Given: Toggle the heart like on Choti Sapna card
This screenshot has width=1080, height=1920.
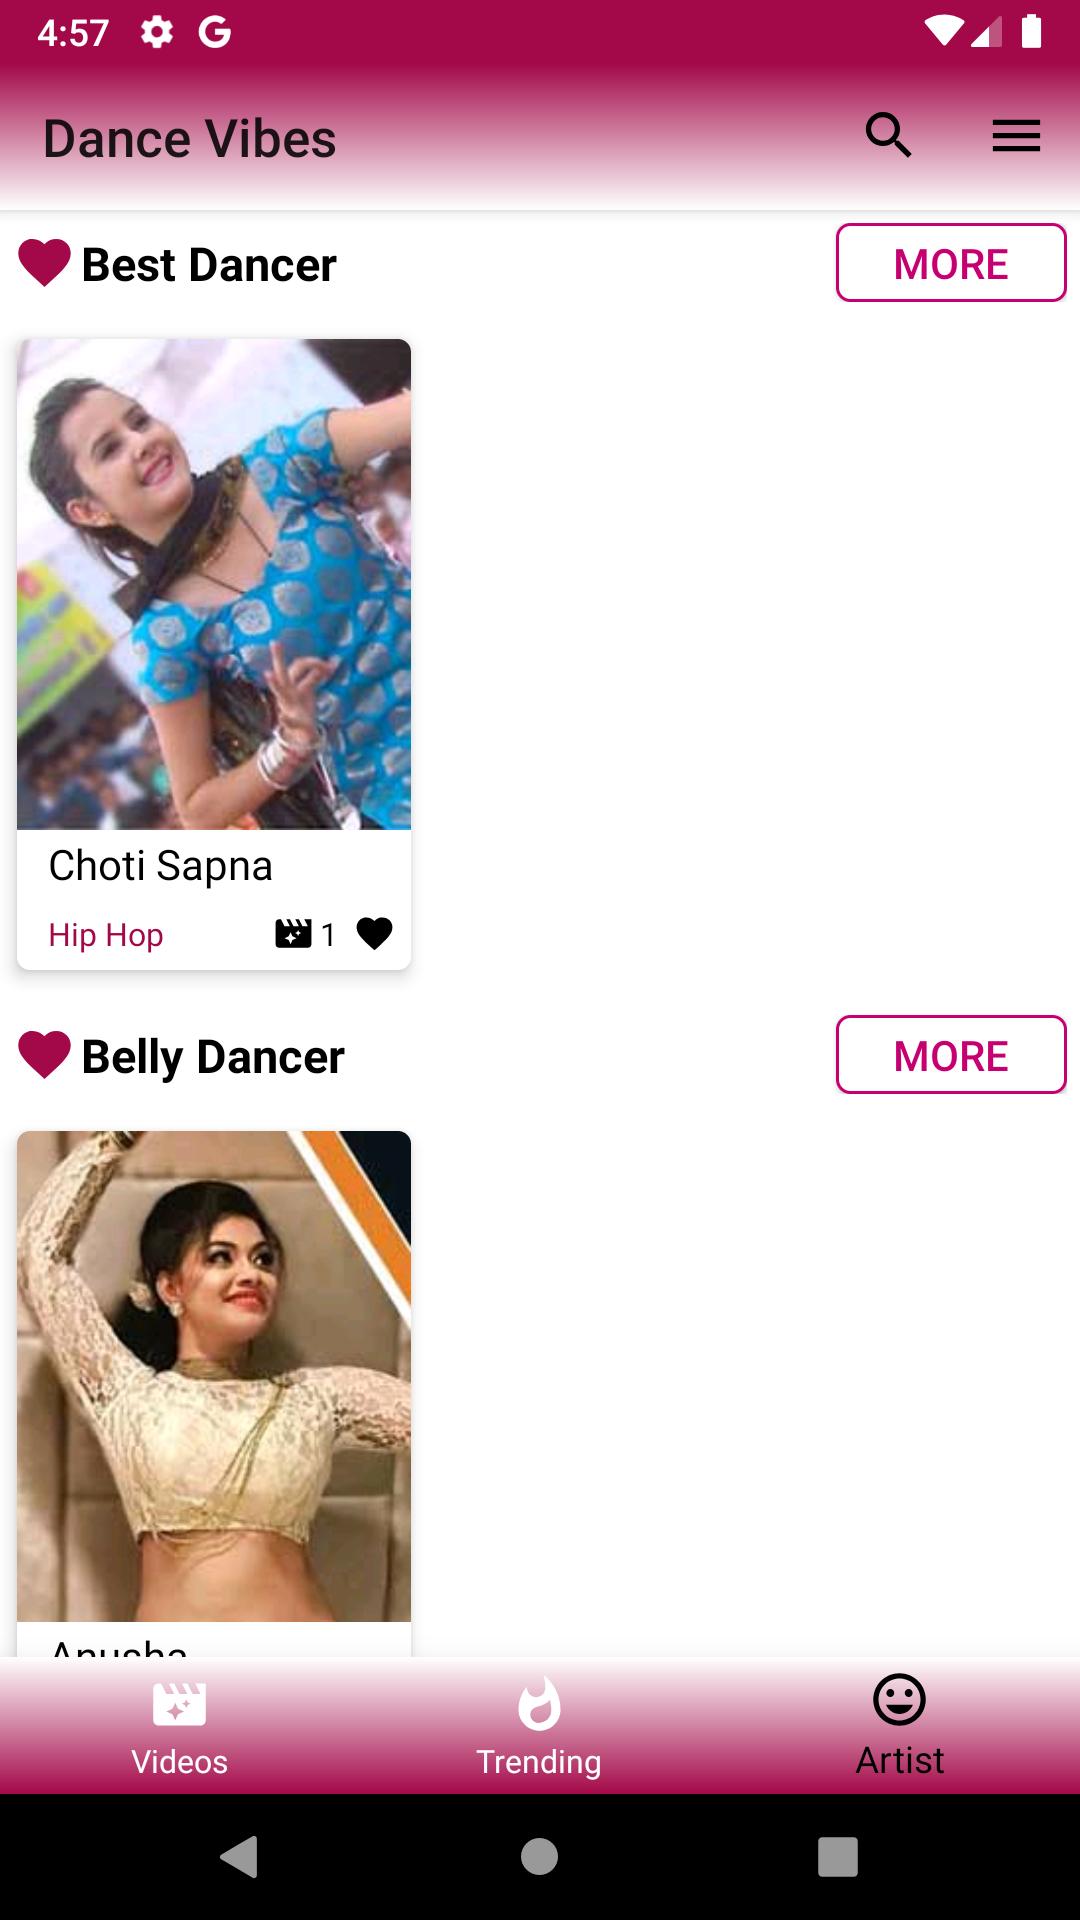Looking at the screenshot, I should click(x=374, y=933).
